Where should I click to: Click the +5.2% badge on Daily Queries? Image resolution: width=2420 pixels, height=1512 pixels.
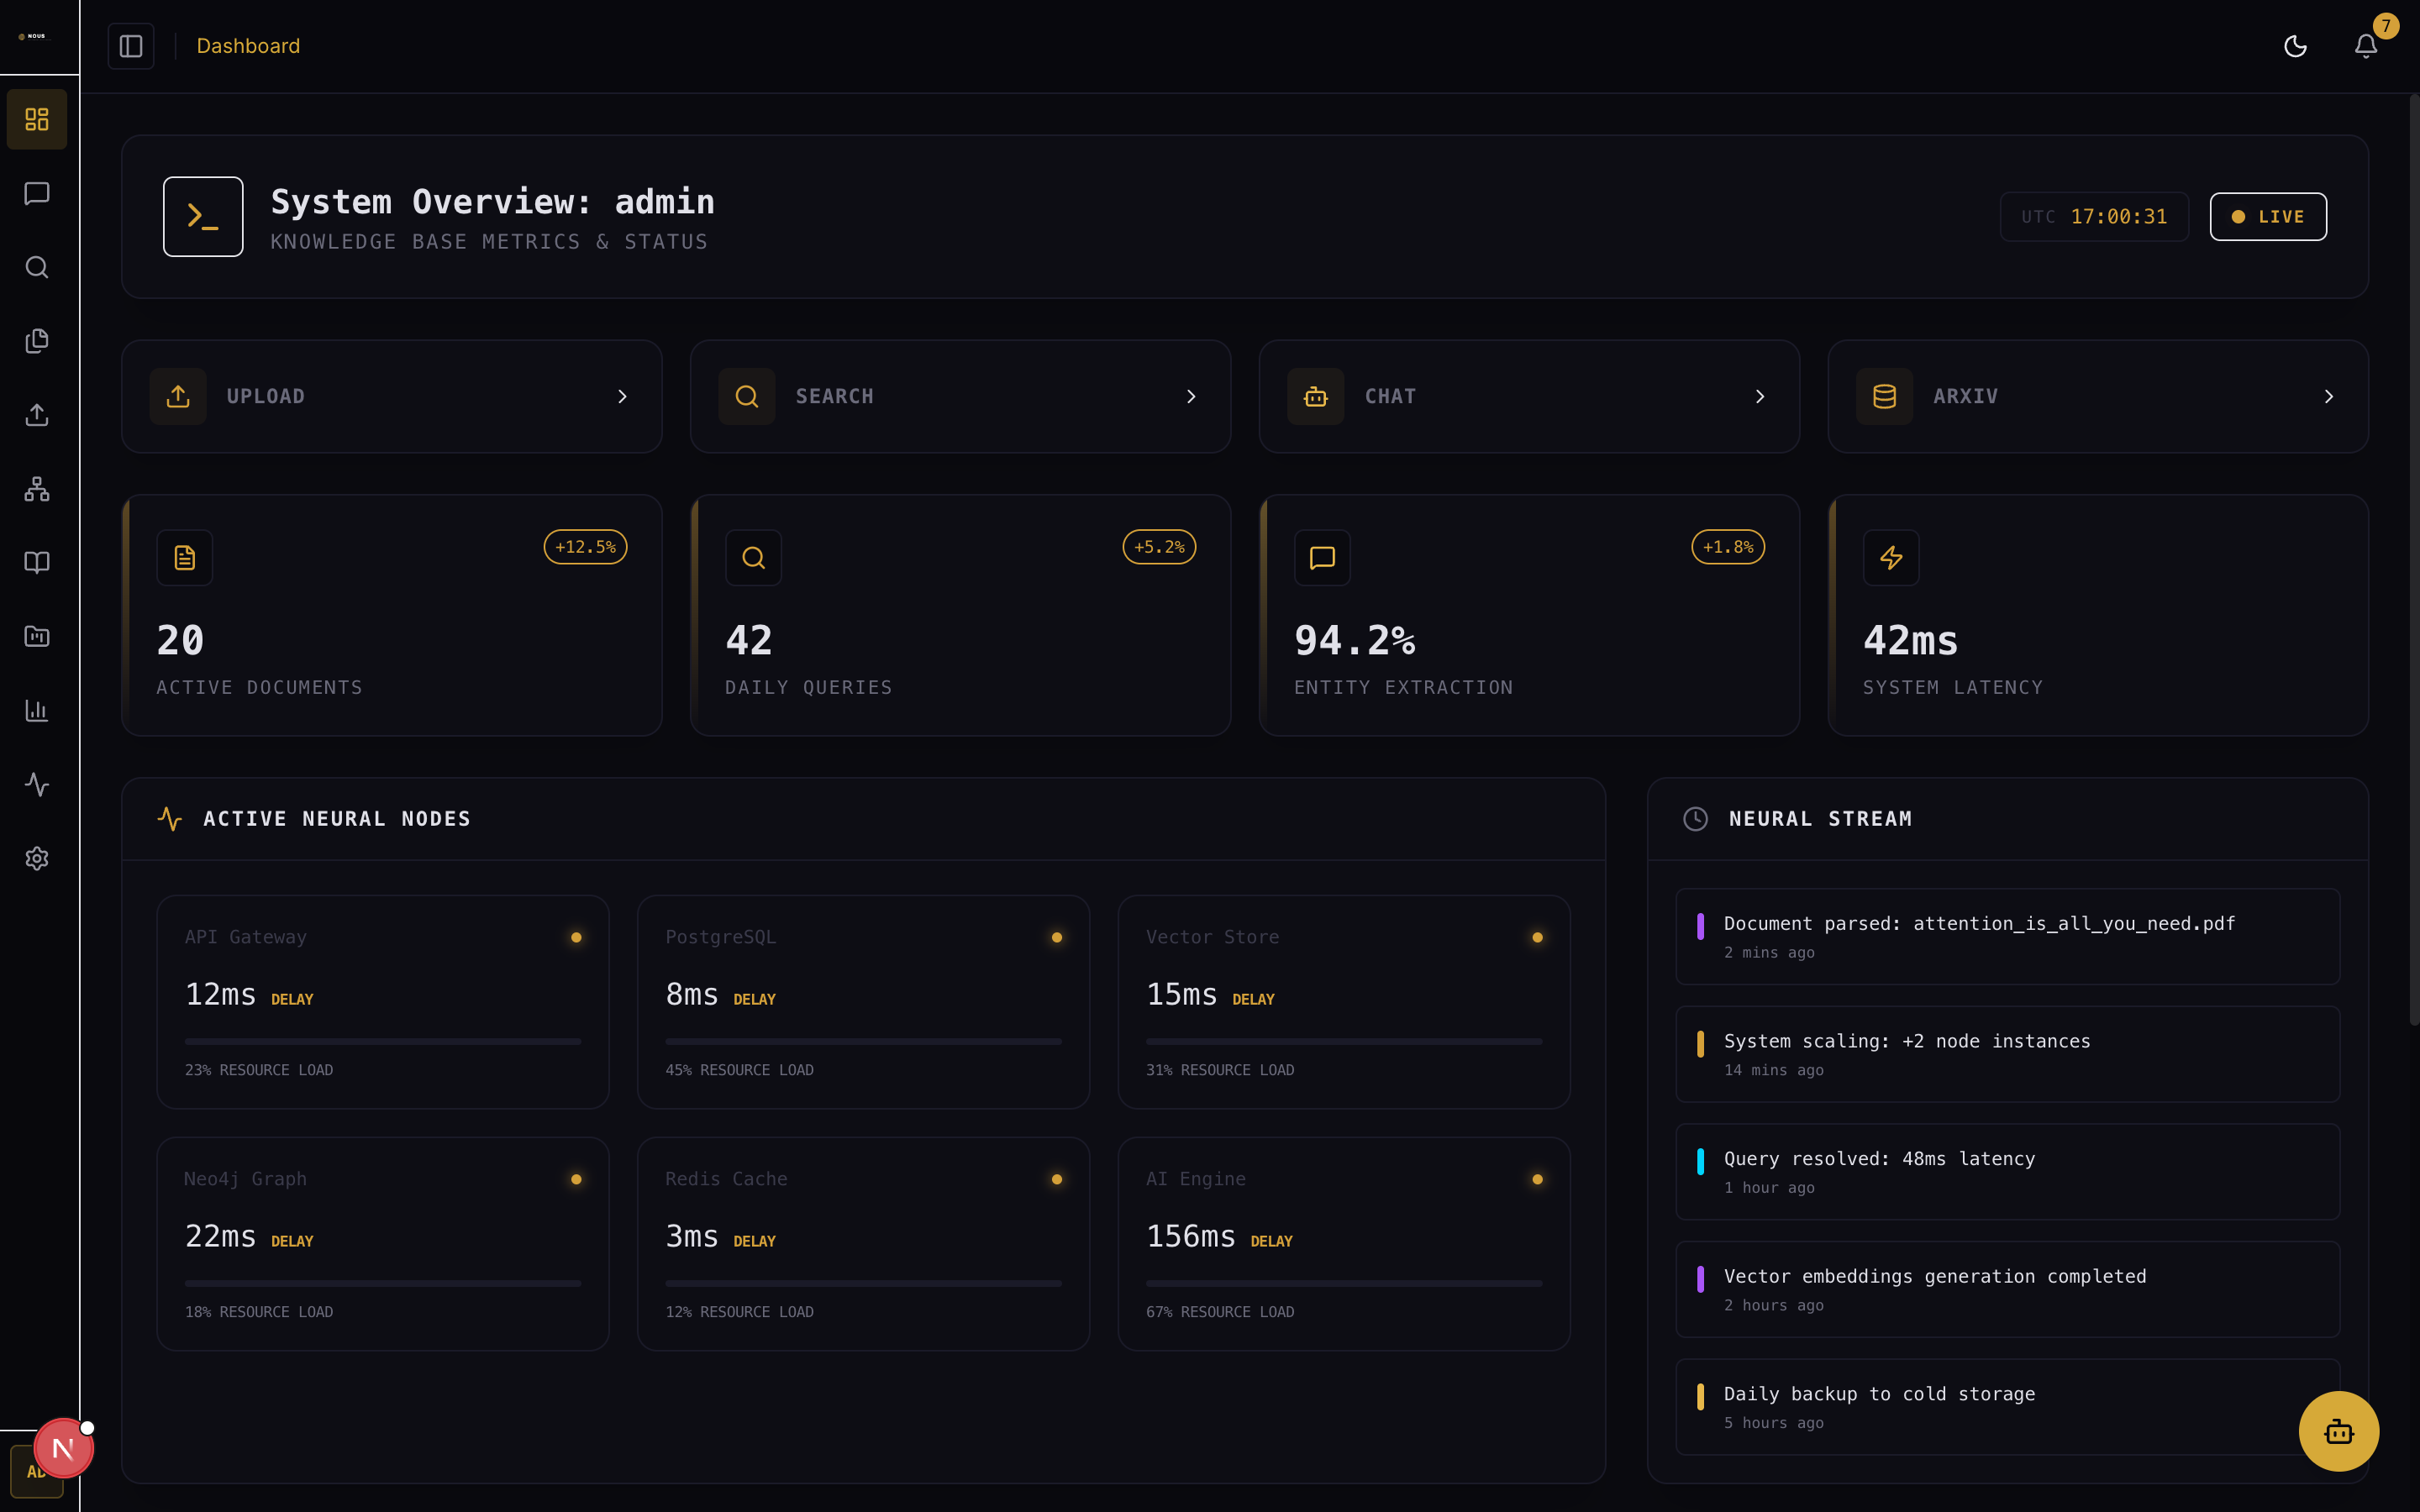point(1159,547)
